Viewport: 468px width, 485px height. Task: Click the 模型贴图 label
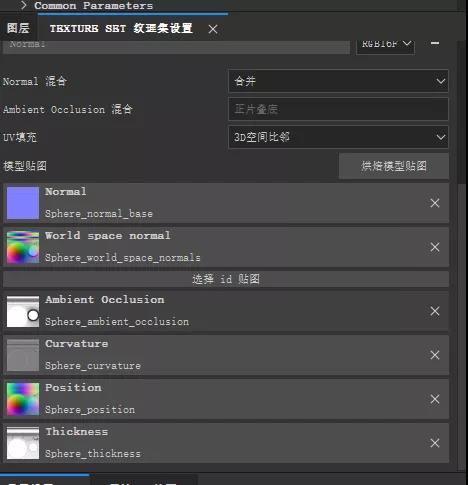tap(25, 166)
